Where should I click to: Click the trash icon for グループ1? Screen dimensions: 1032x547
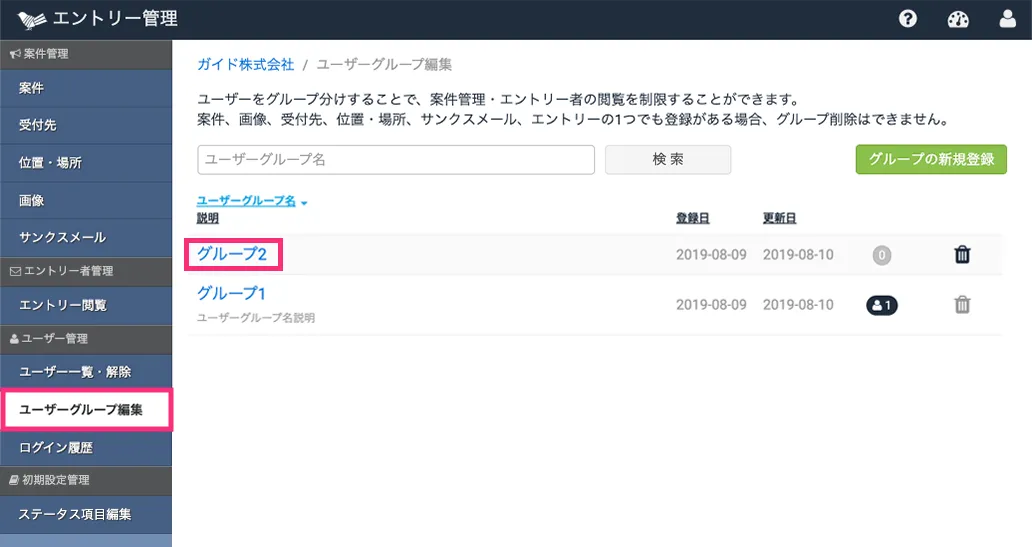click(962, 305)
